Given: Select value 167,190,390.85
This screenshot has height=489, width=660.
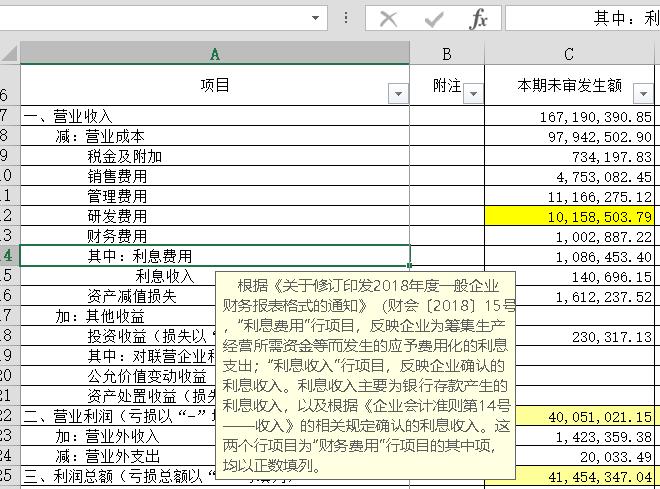Looking at the screenshot, I should point(570,116).
